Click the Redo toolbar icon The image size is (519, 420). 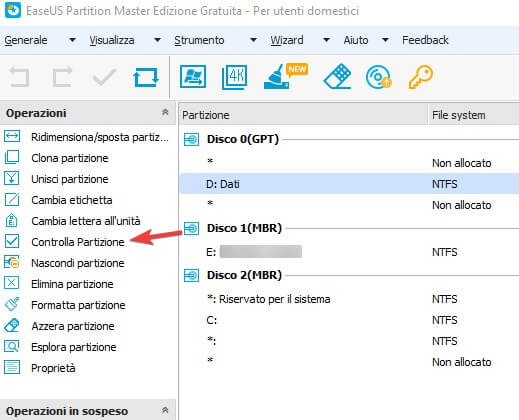pyautogui.click(x=62, y=77)
